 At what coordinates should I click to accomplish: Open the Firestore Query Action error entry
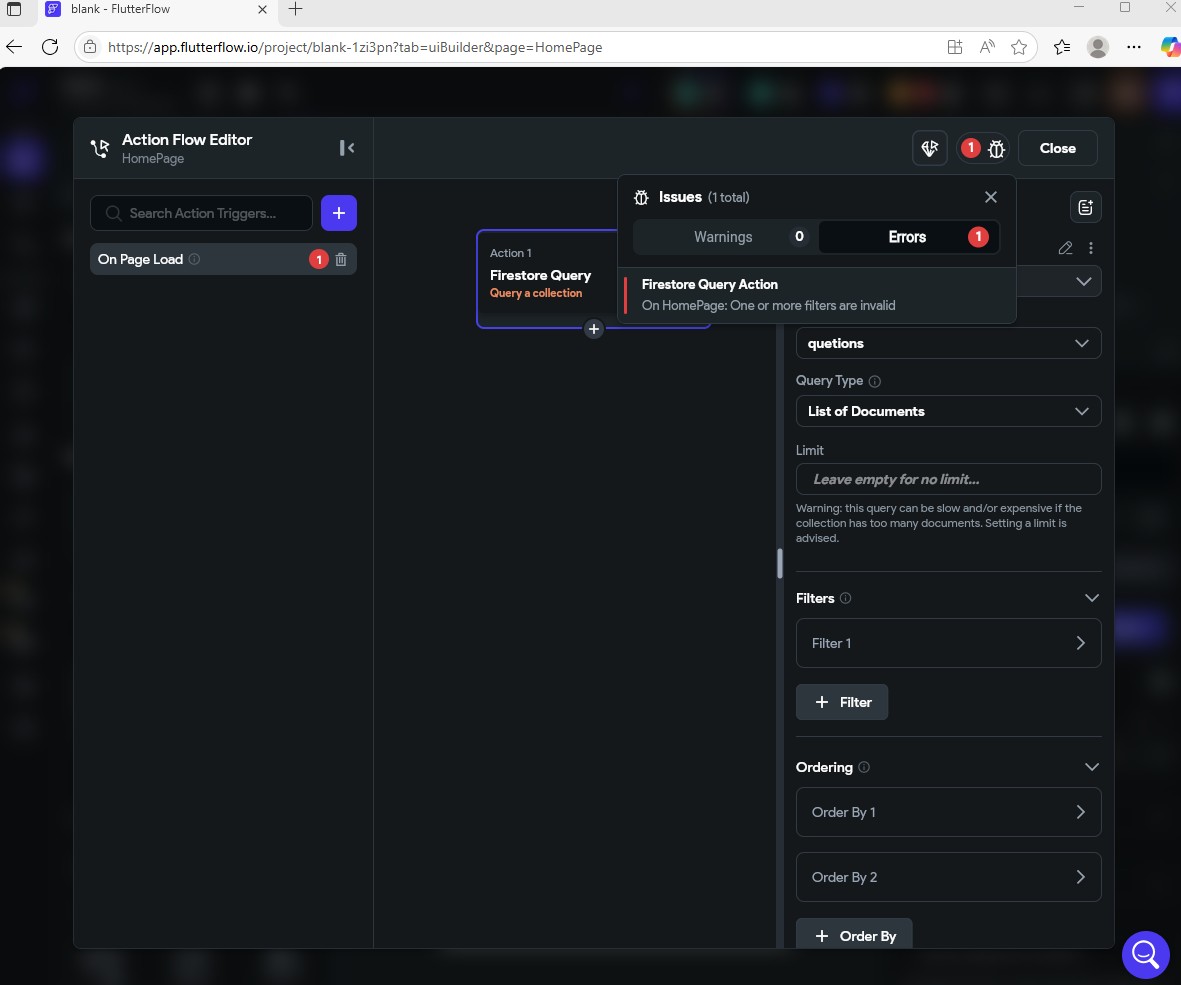tap(816, 294)
